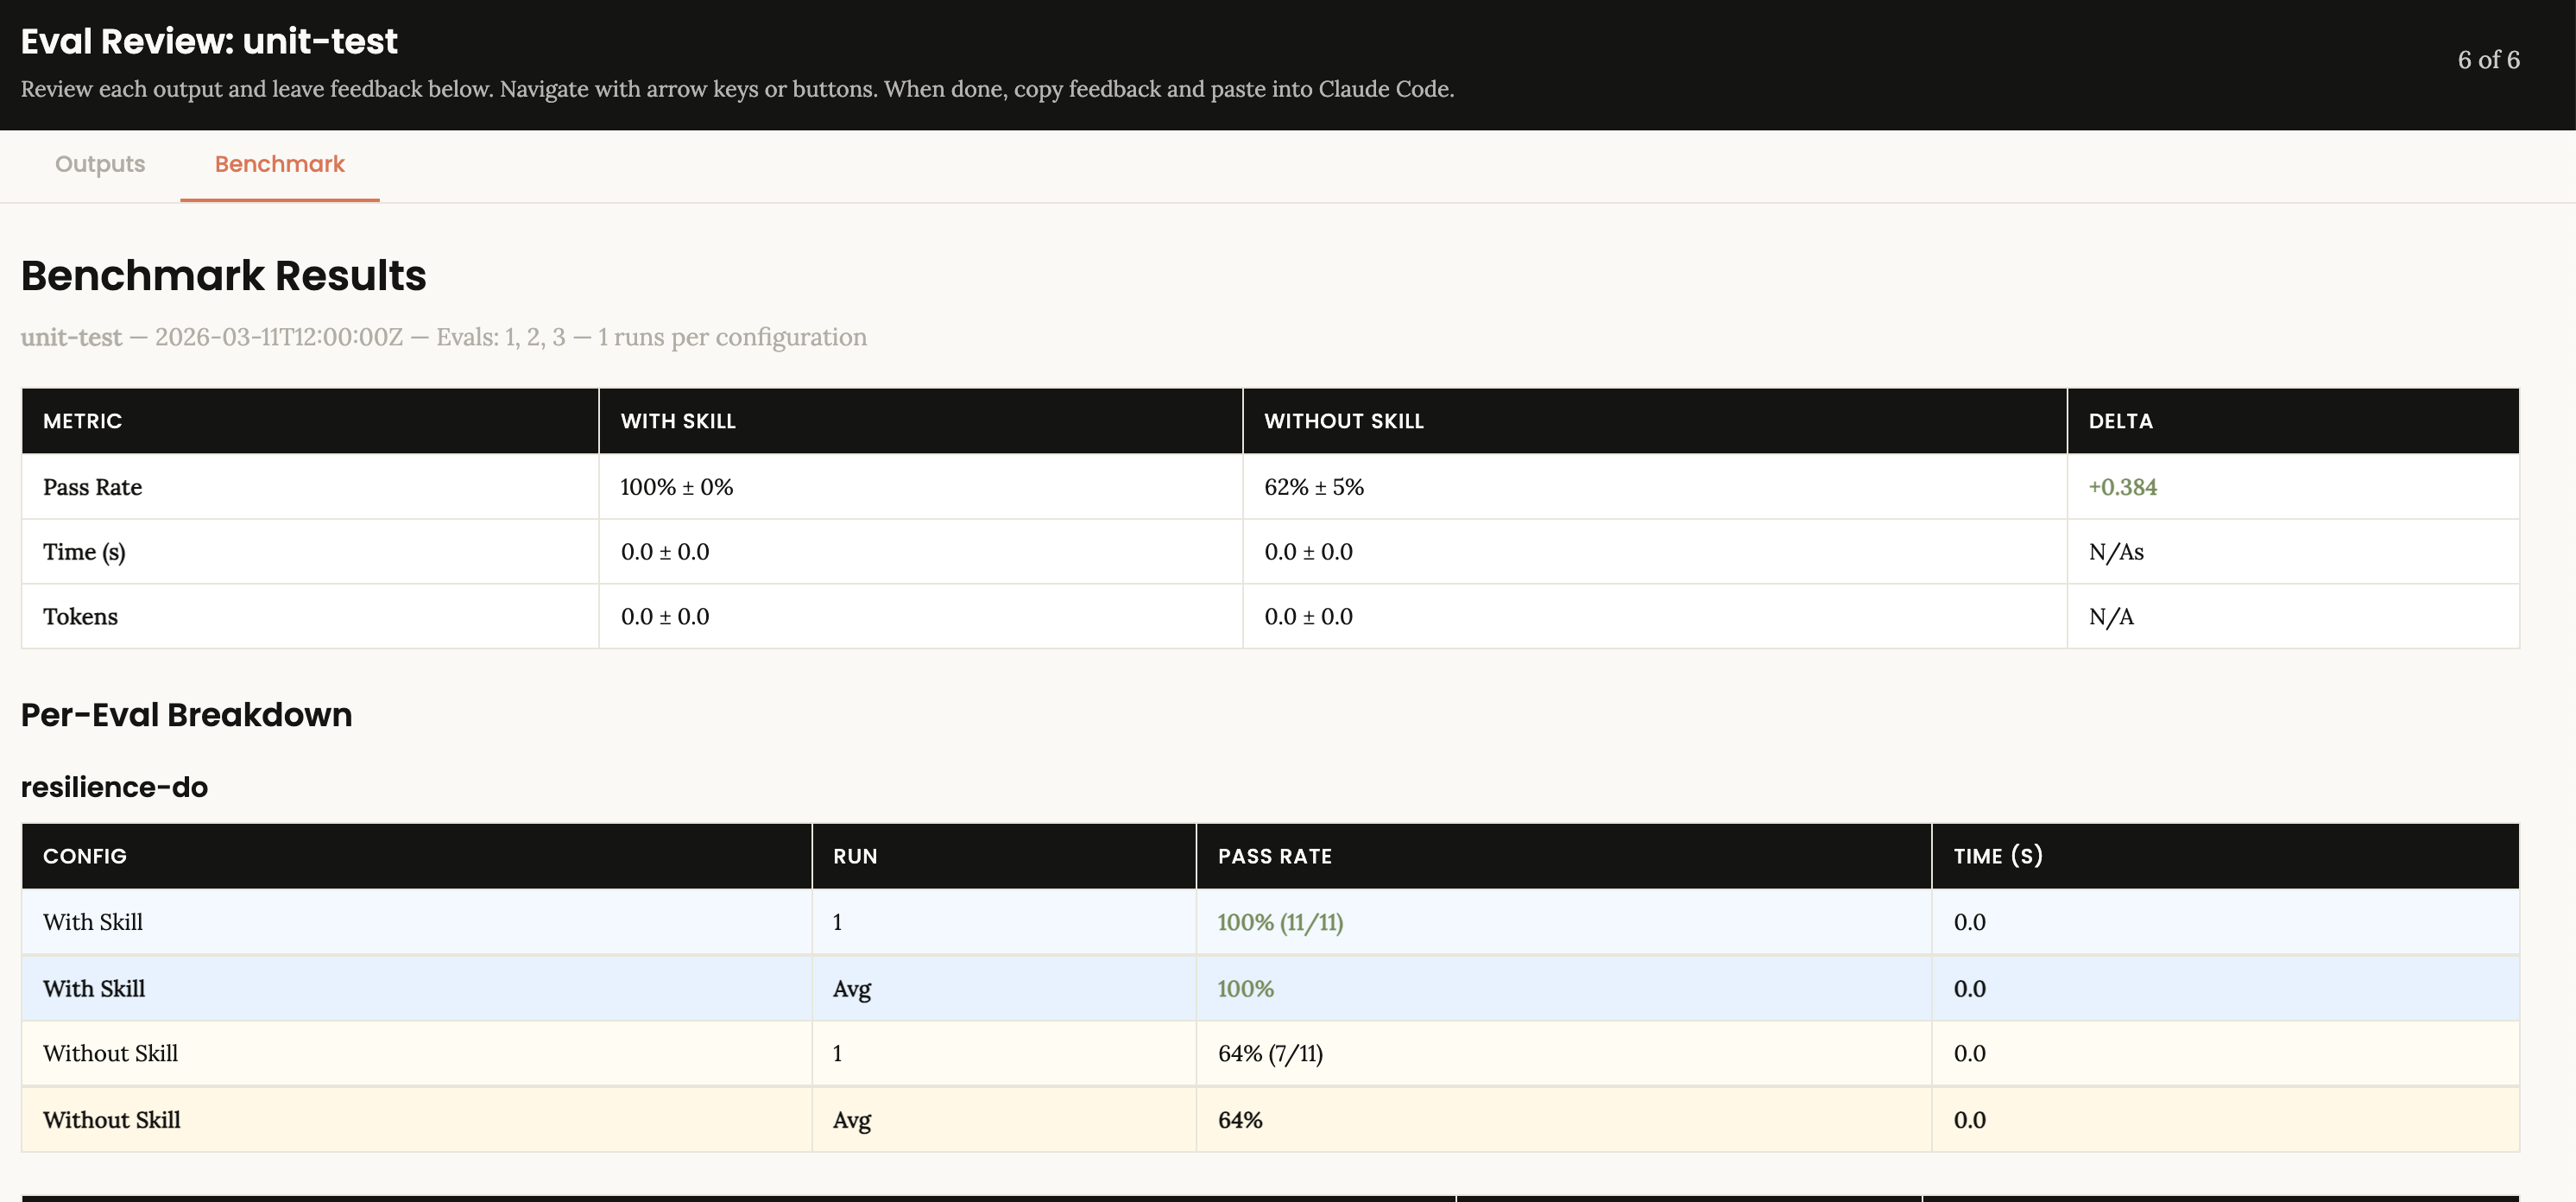Screen dimensions: 2576x1202
Task: Click the Eval Review: unit-test title
Action: pos(209,41)
